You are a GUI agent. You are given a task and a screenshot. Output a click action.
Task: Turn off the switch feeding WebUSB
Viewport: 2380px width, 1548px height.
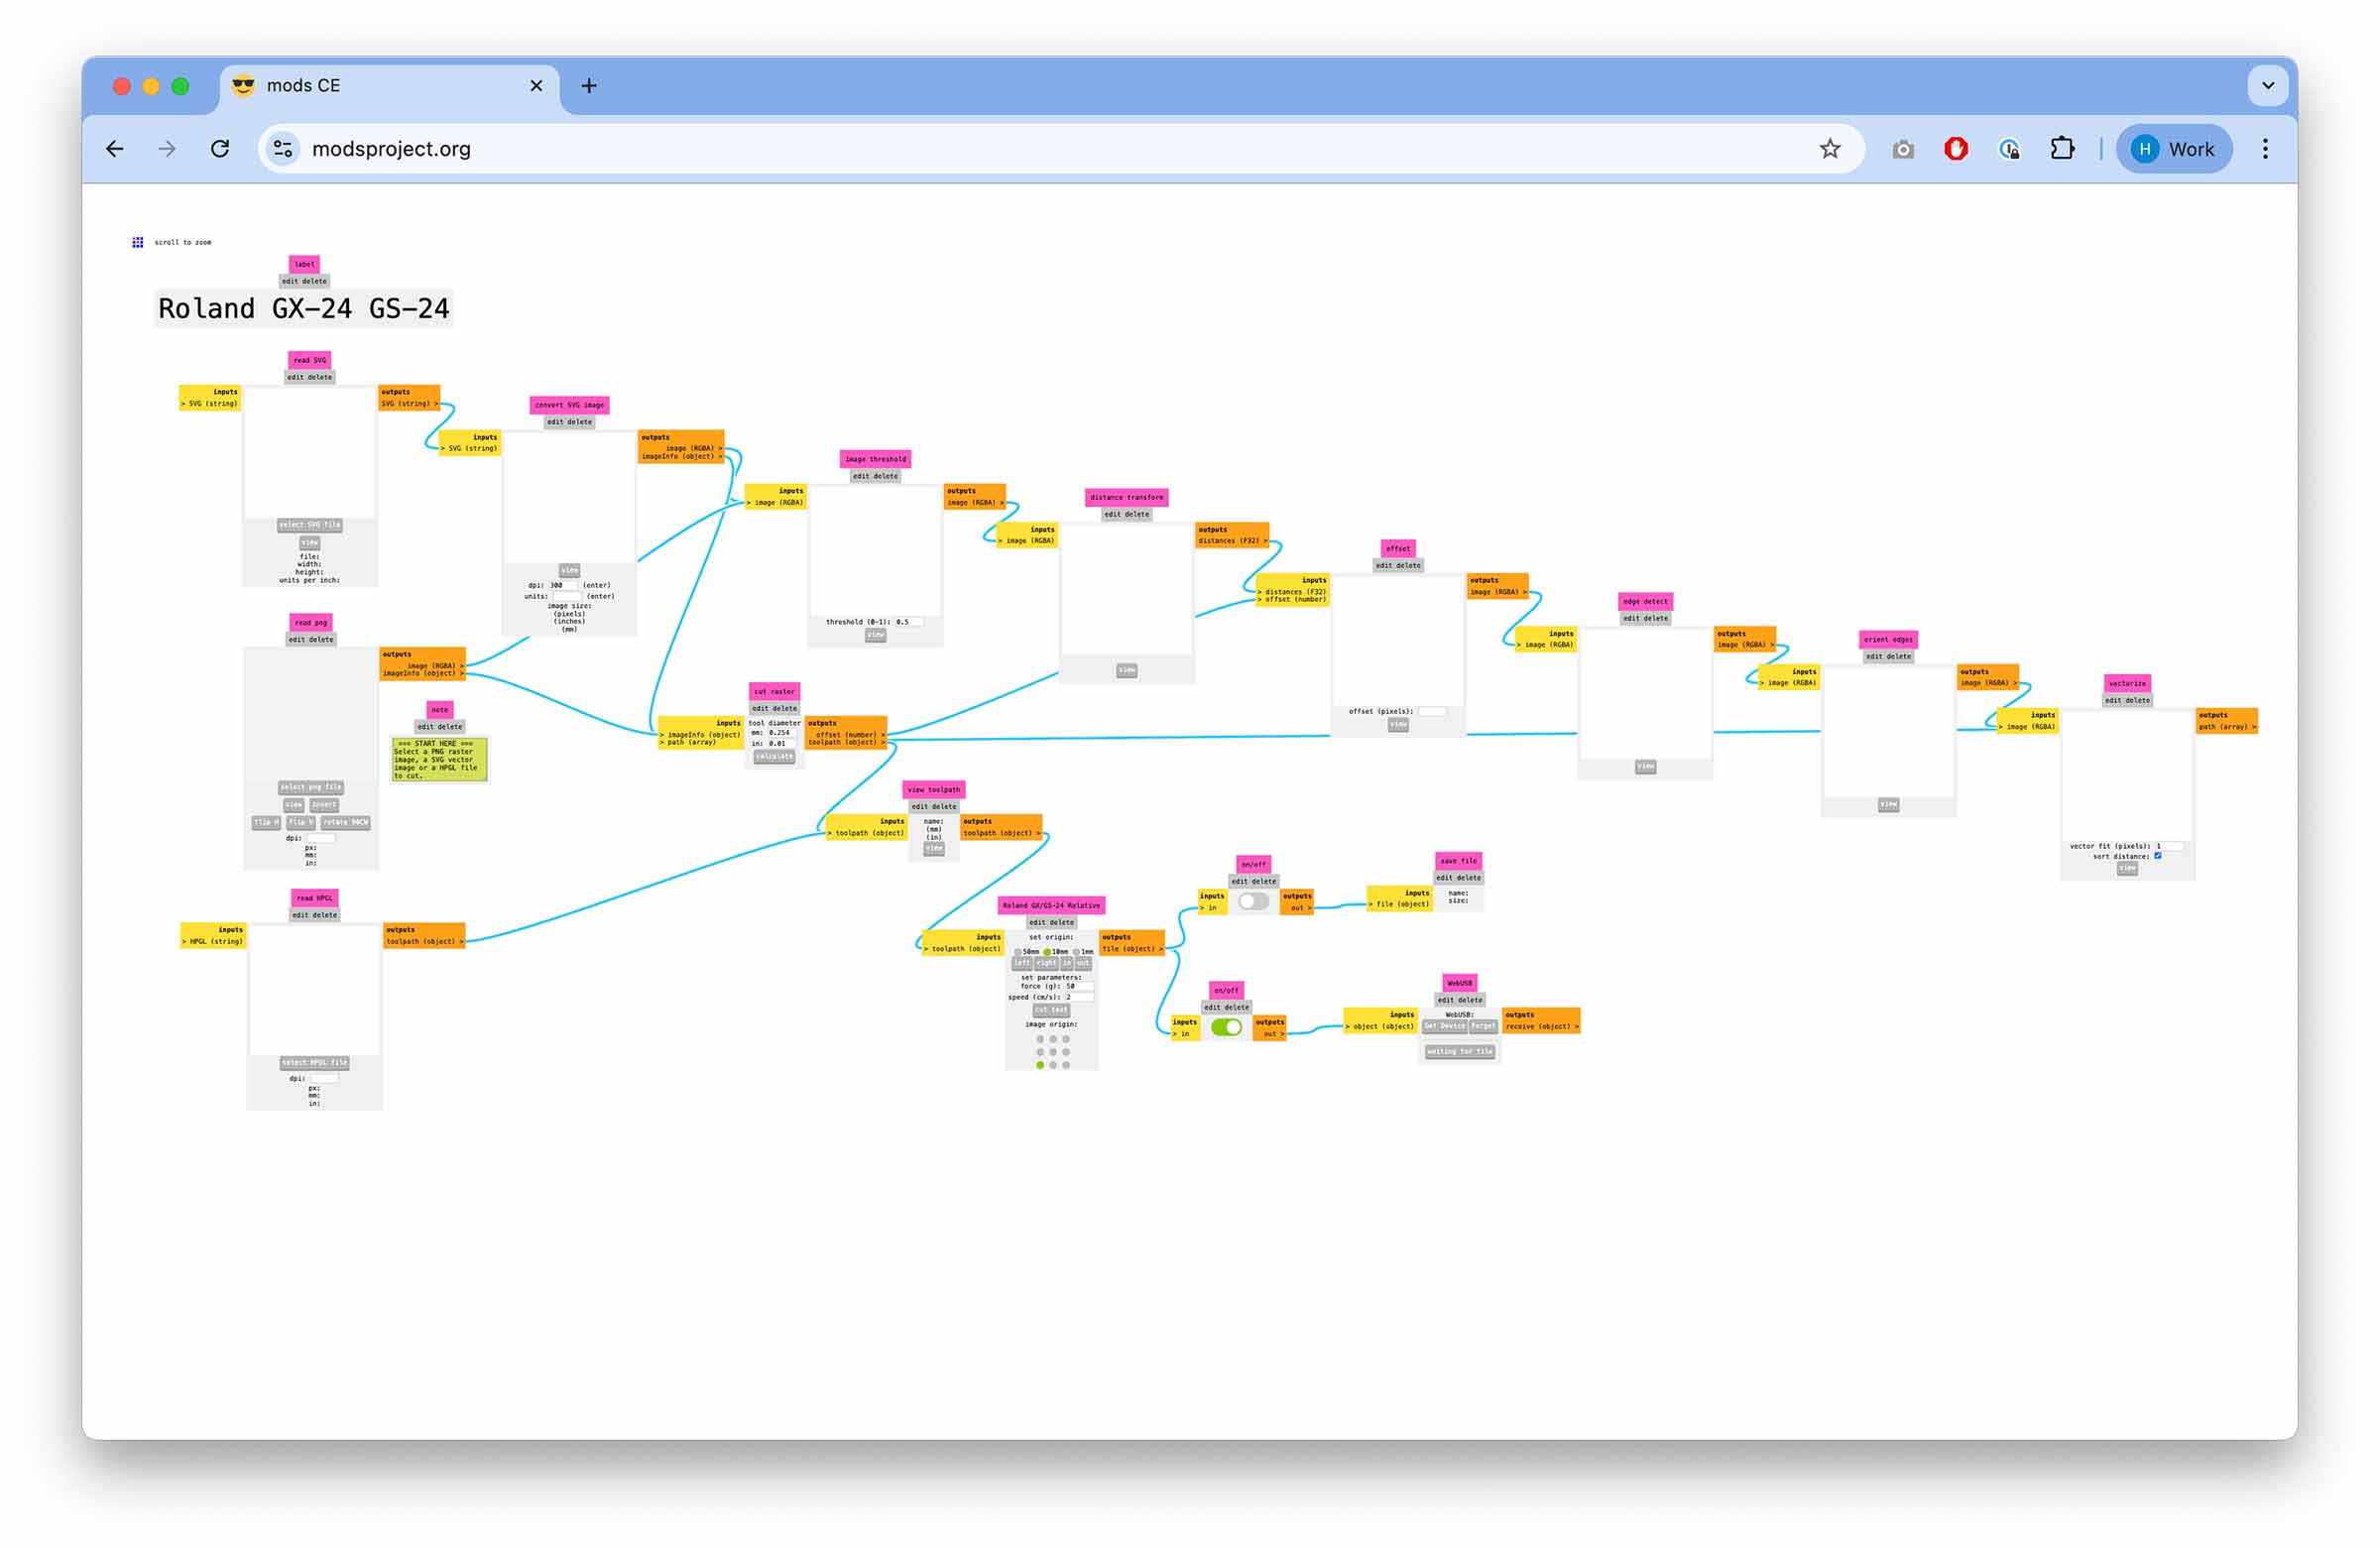1225,1028
